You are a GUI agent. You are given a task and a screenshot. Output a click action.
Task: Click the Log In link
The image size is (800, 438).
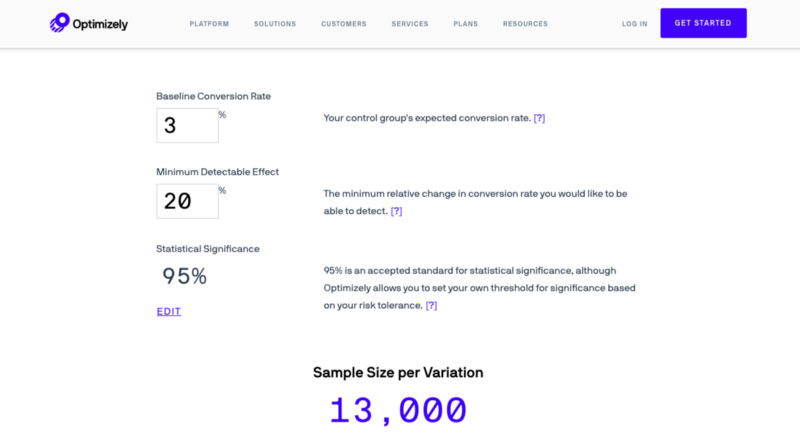635,24
